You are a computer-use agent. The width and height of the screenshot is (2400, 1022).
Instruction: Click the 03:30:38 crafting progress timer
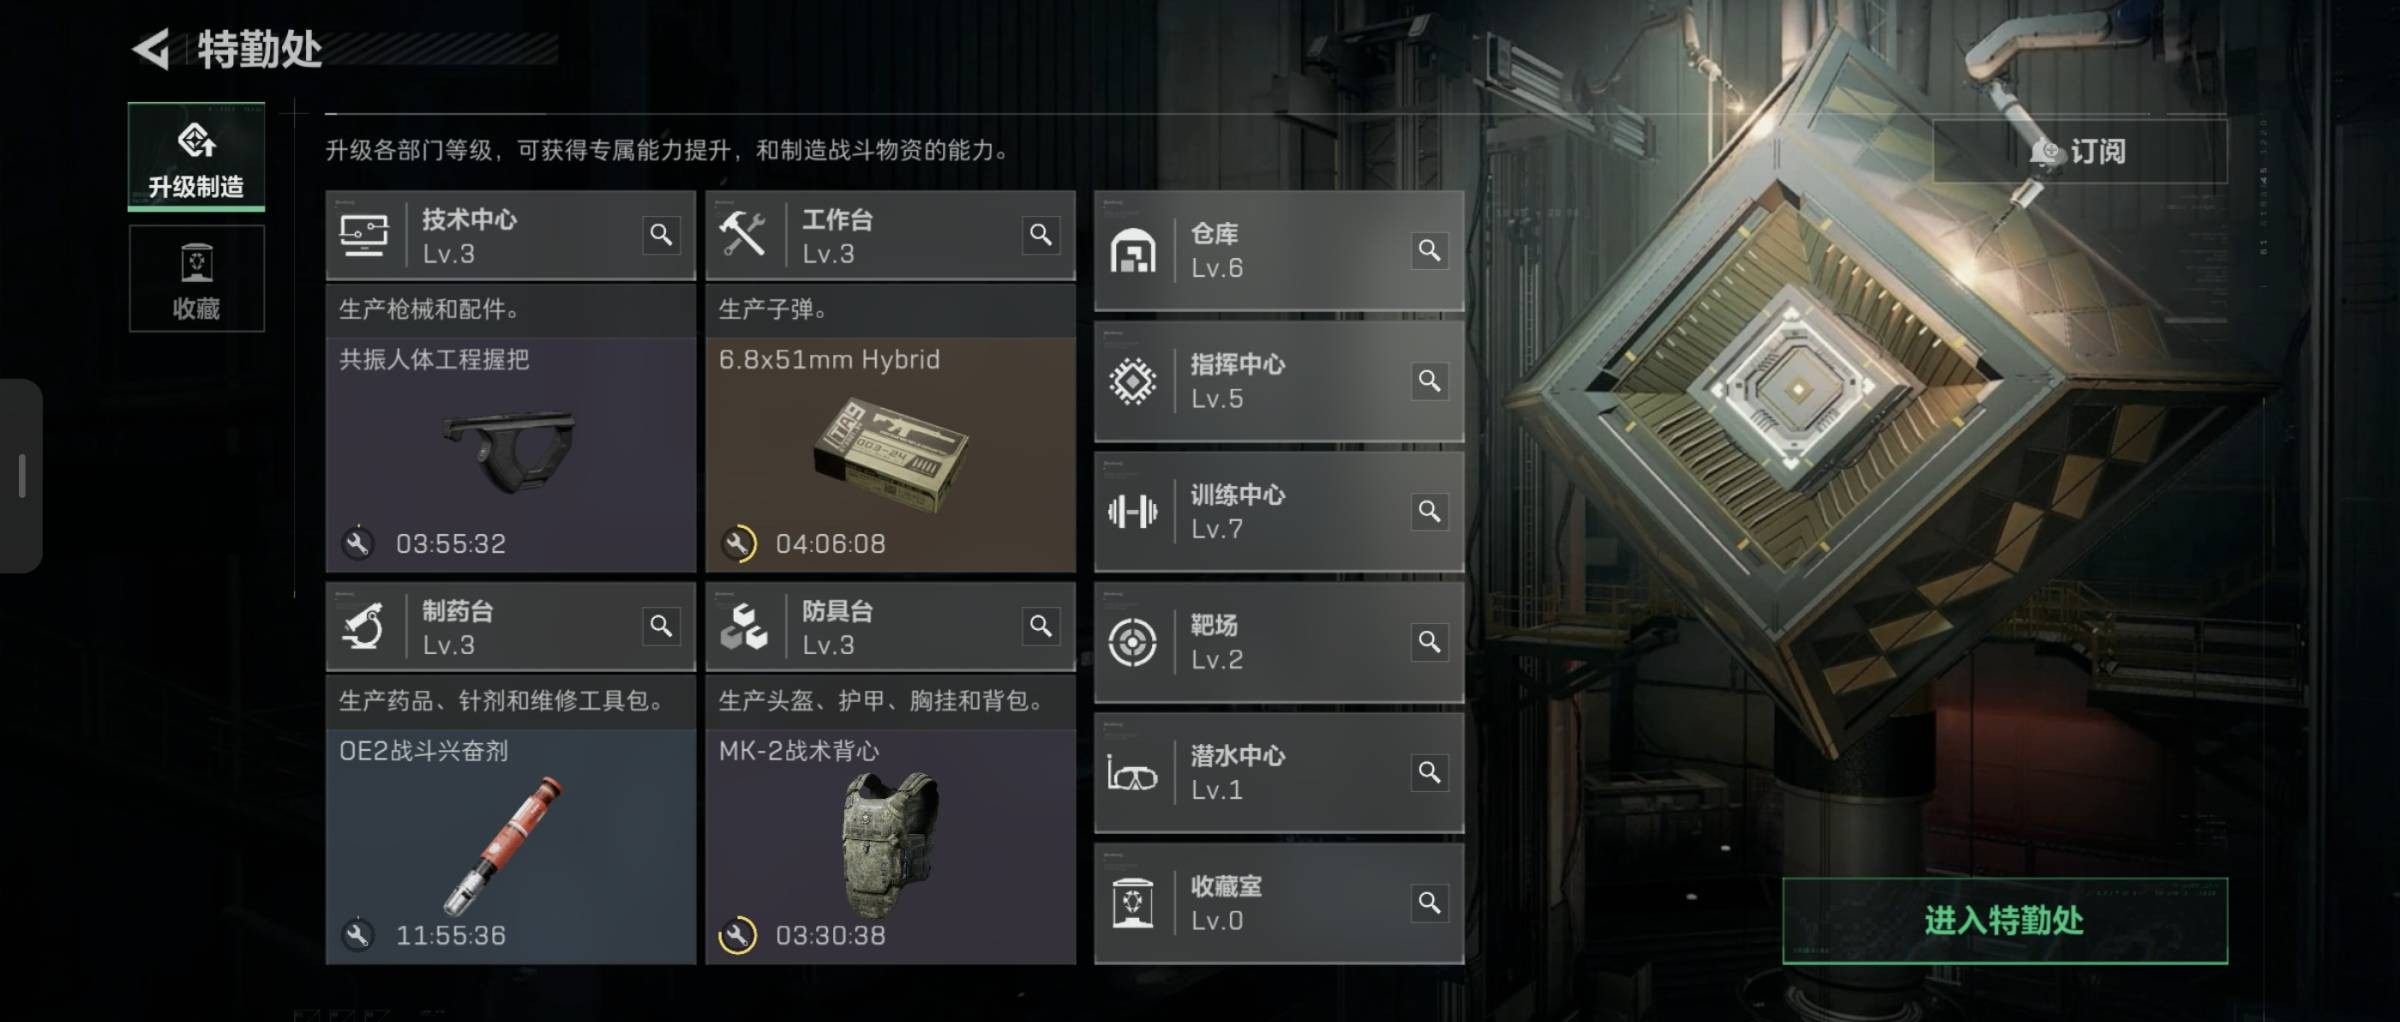click(830, 936)
